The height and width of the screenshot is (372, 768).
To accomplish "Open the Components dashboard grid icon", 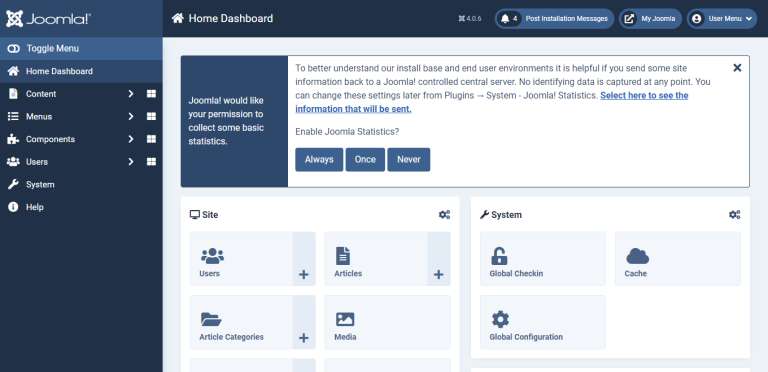I will (x=151, y=139).
